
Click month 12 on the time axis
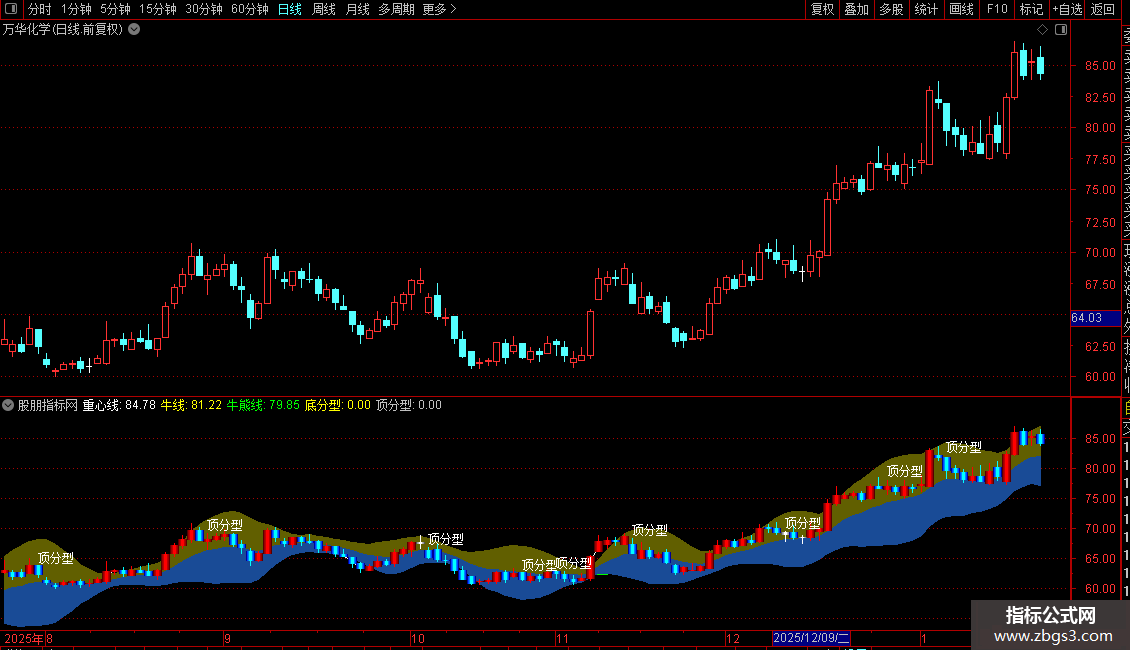click(x=733, y=638)
